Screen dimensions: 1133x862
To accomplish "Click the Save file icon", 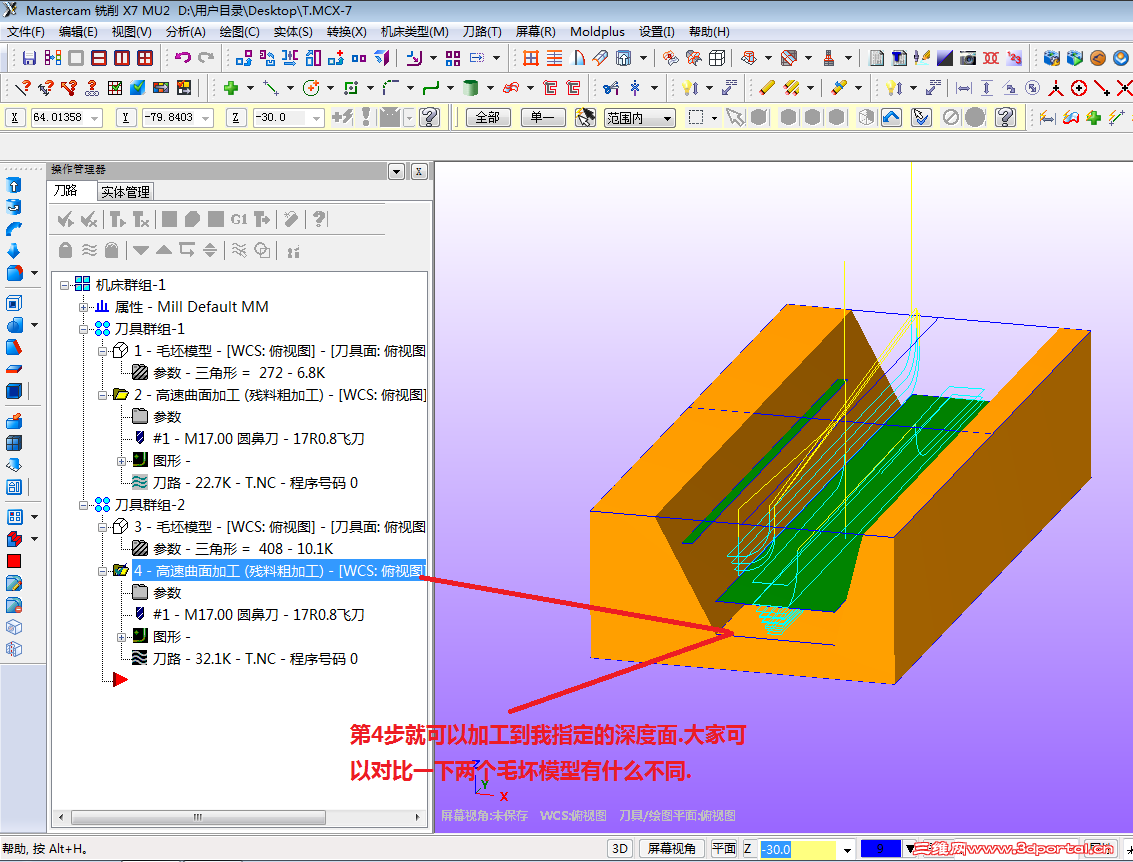I will pos(30,58).
